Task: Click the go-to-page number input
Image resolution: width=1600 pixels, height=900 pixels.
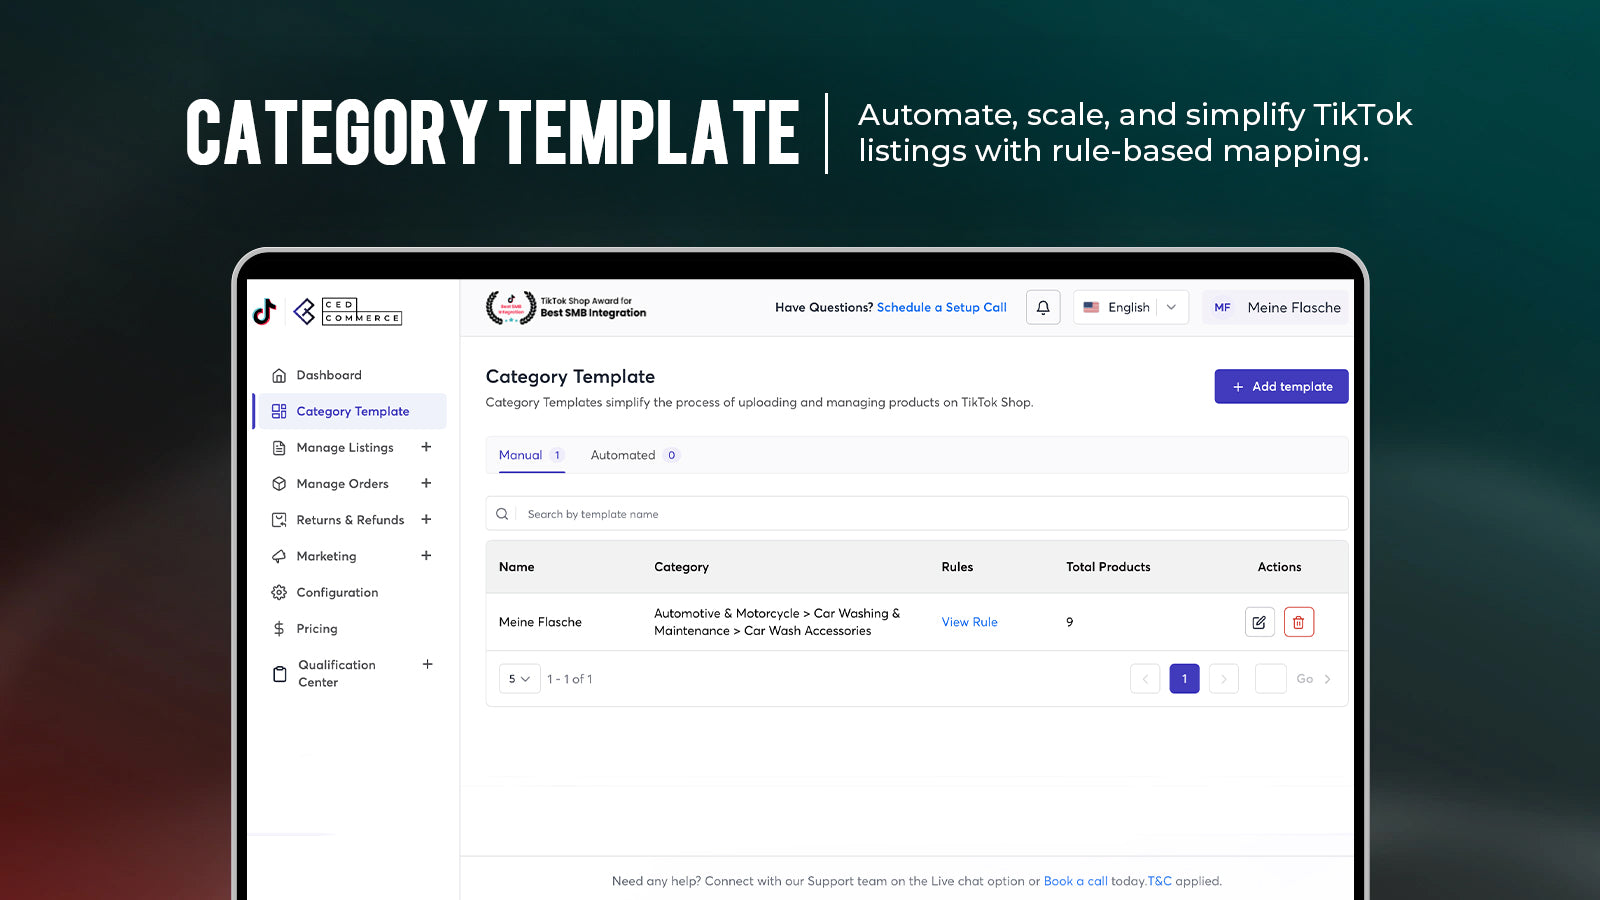Action: (x=1270, y=679)
